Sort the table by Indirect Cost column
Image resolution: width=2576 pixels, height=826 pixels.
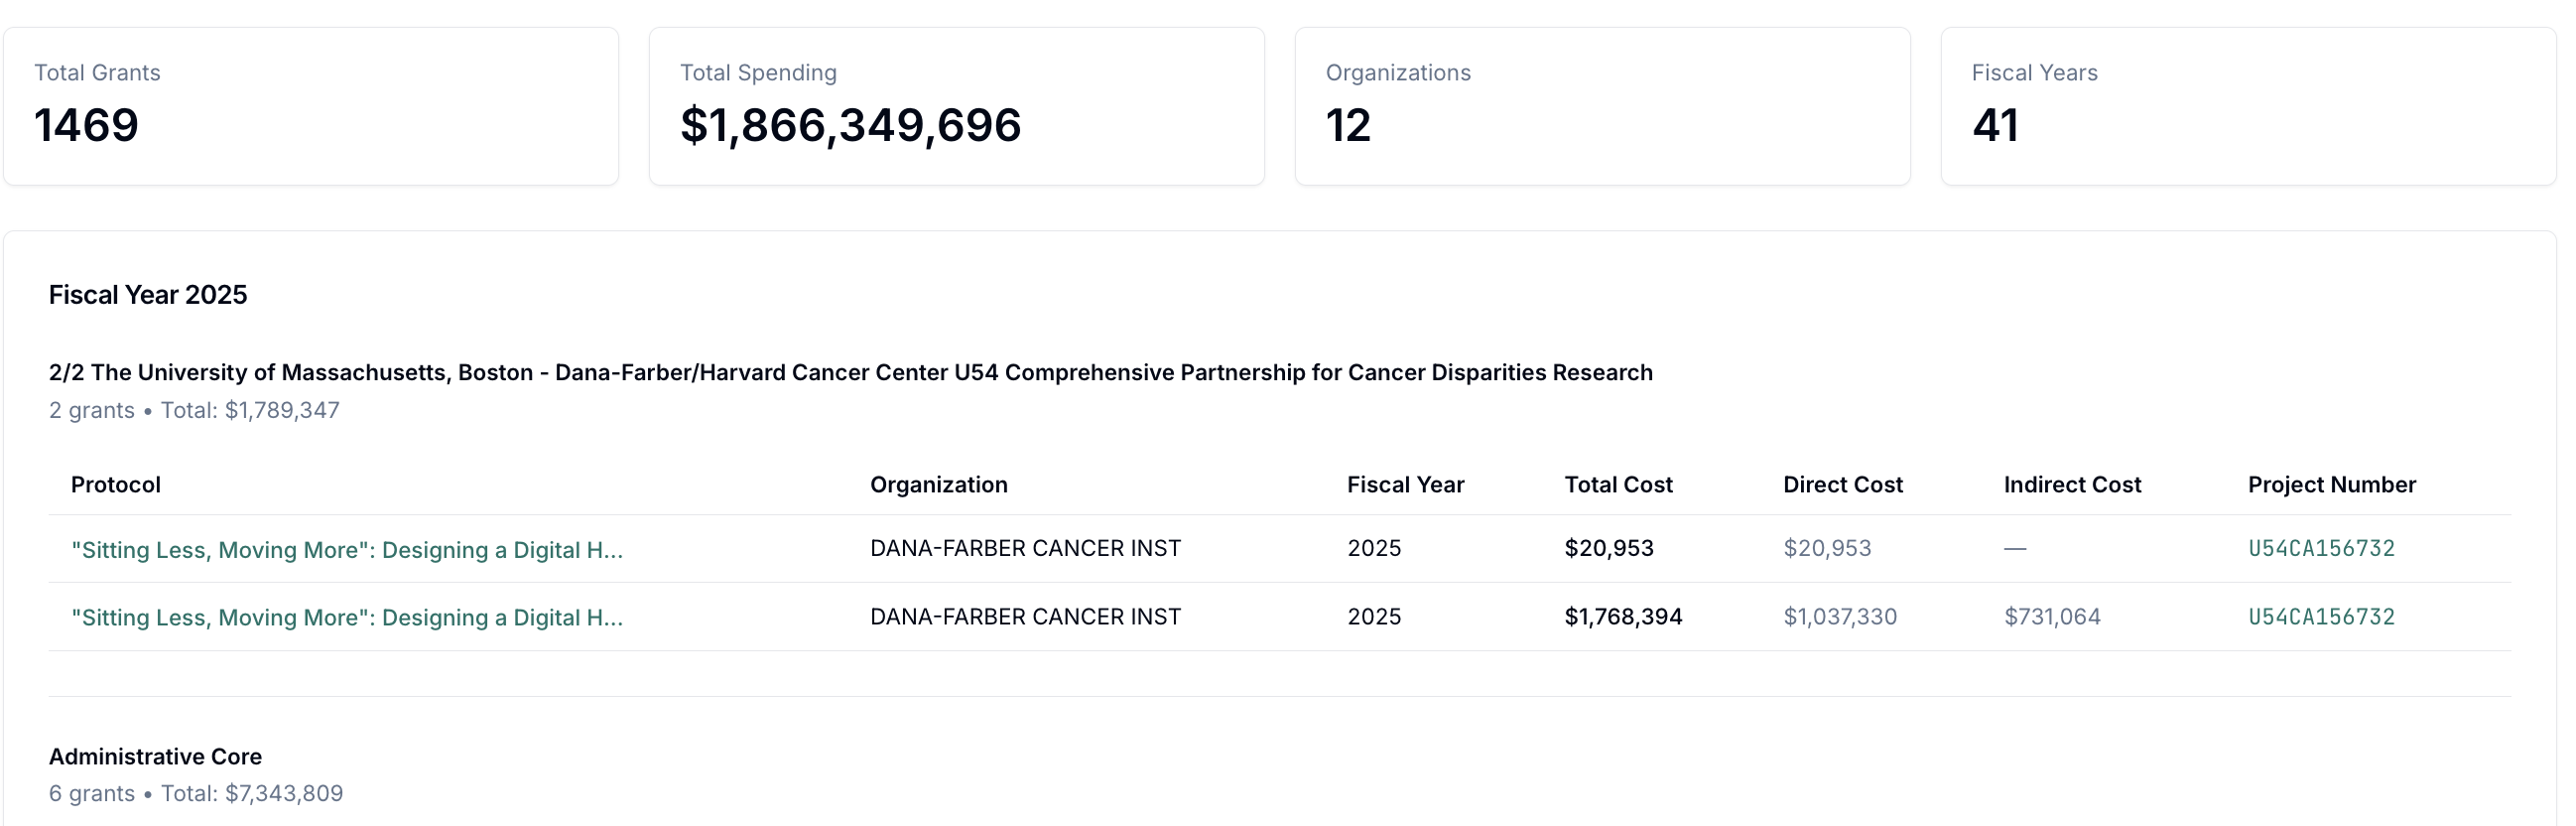[x=2071, y=484]
